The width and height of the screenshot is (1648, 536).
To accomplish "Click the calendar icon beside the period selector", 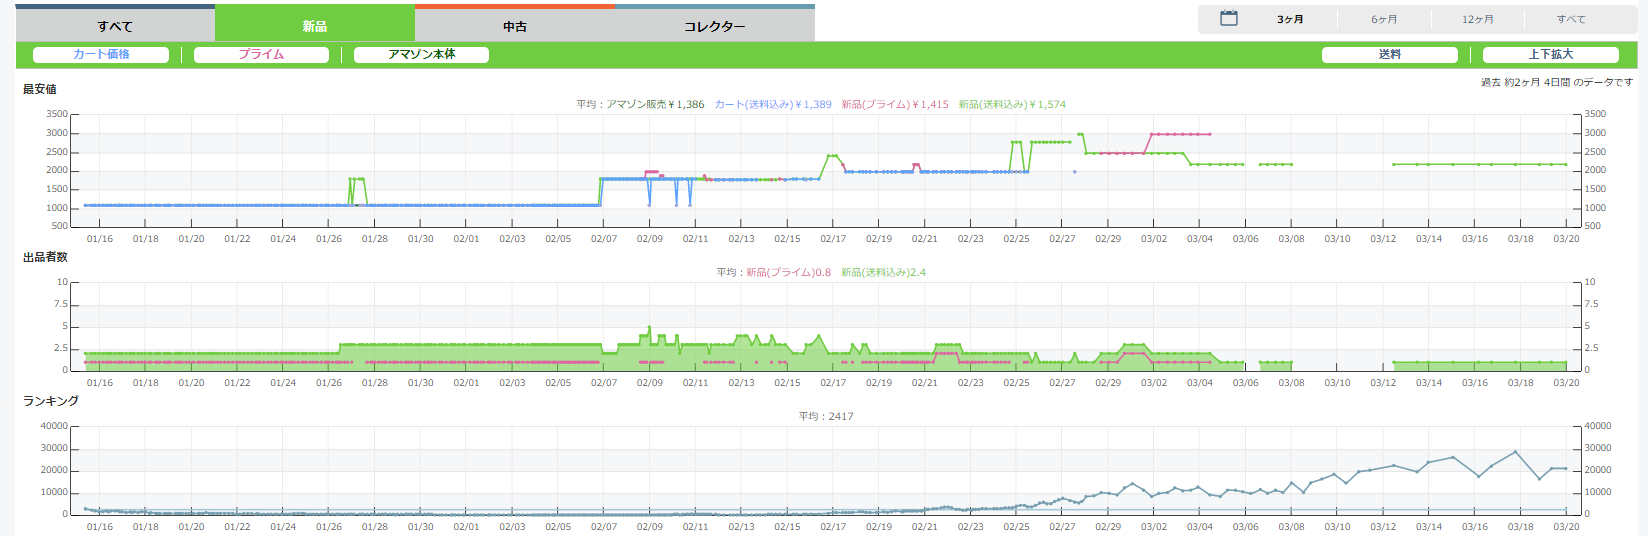I will (1229, 19).
